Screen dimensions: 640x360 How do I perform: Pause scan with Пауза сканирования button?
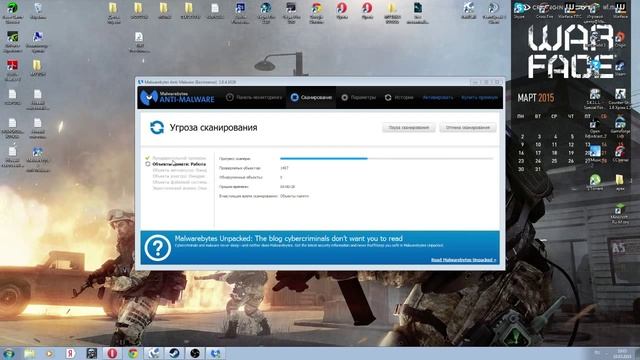[409, 127]
